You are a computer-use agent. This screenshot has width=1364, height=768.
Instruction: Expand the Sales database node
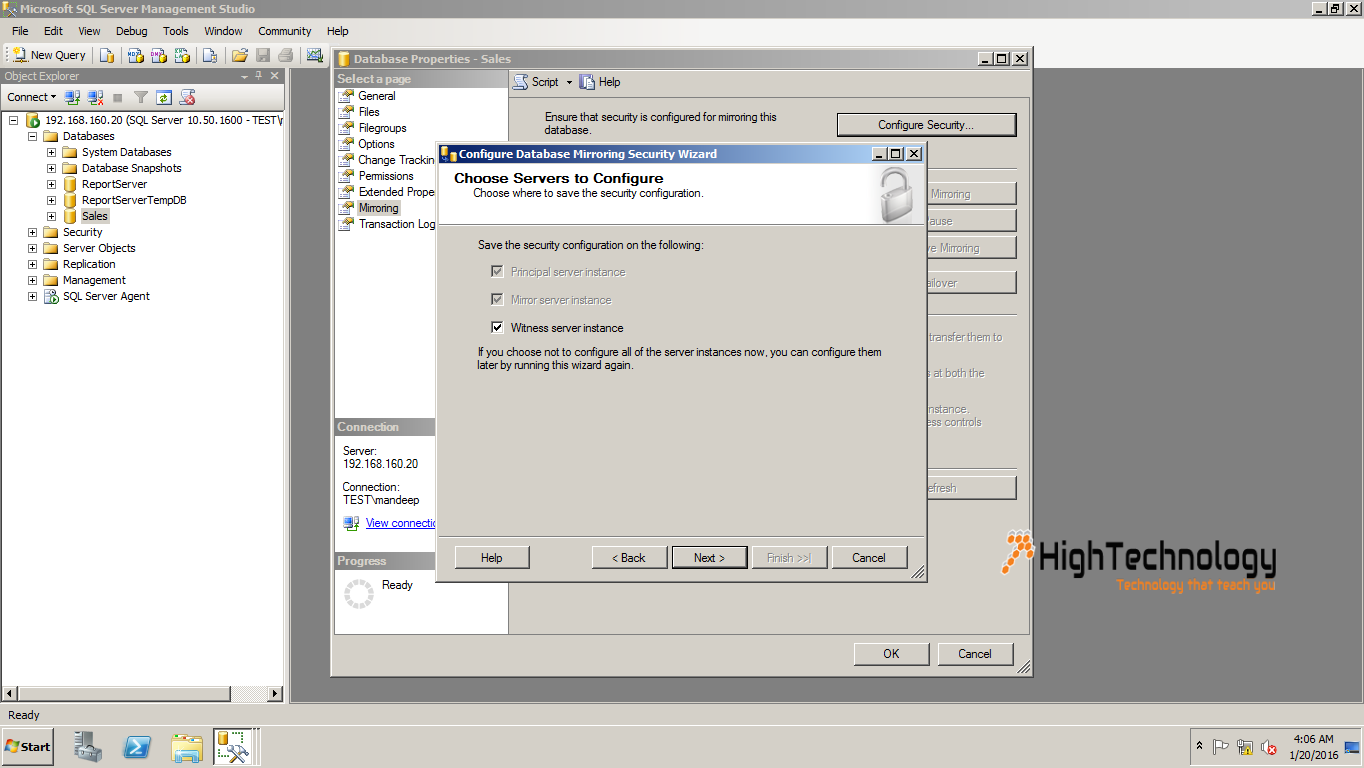click(52, 216)
